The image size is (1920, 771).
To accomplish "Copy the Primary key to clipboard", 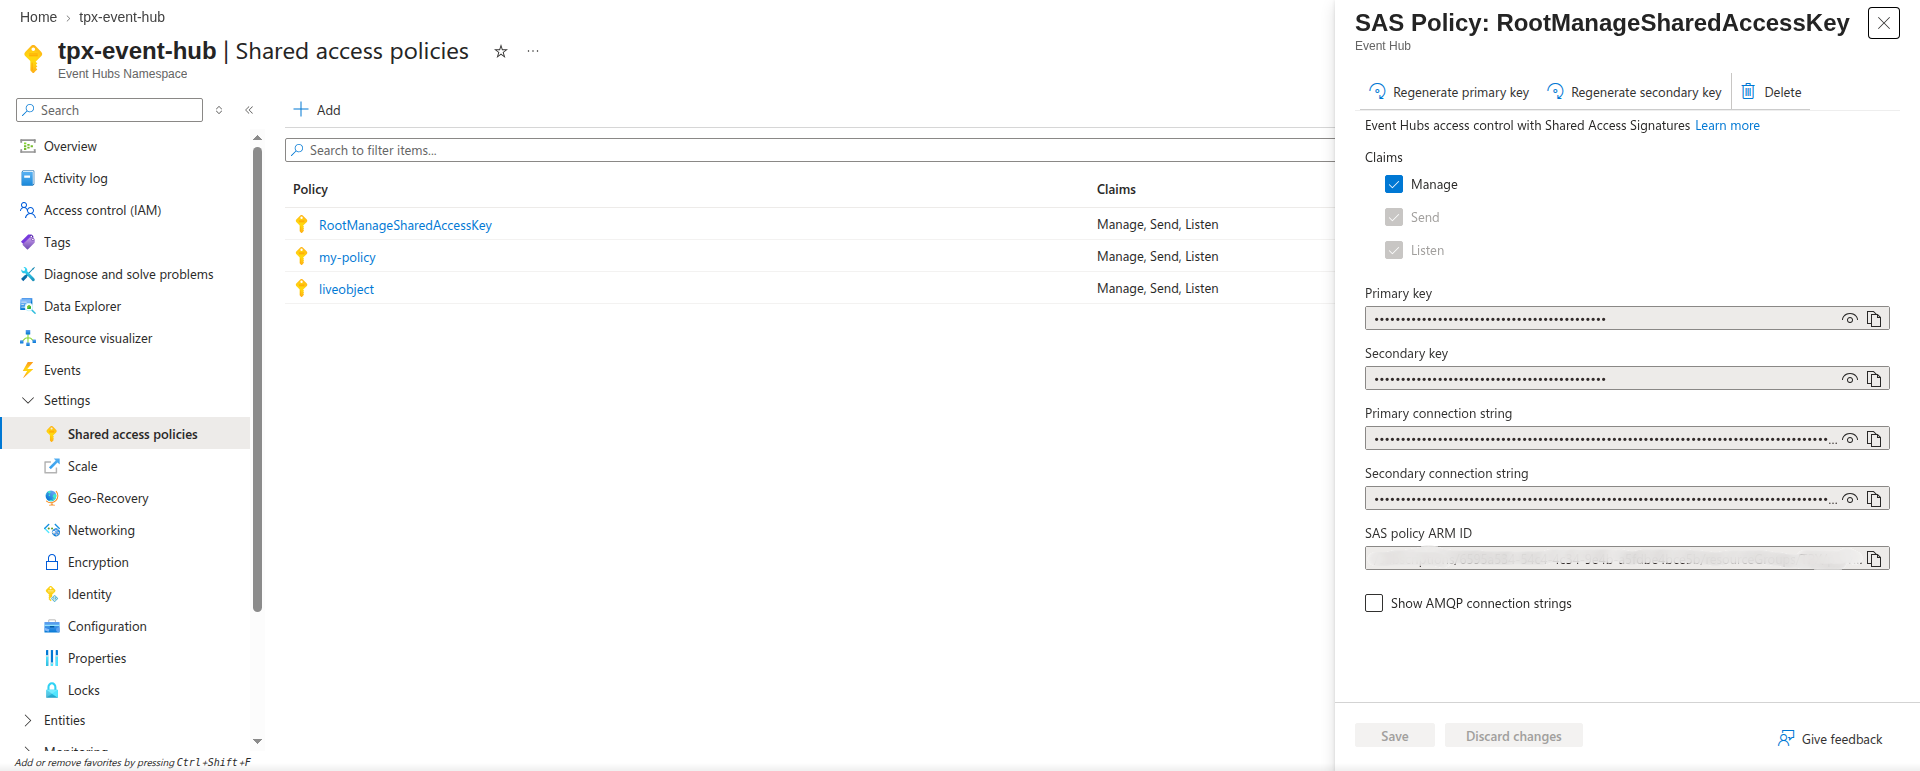I will tap(1874, 319).
